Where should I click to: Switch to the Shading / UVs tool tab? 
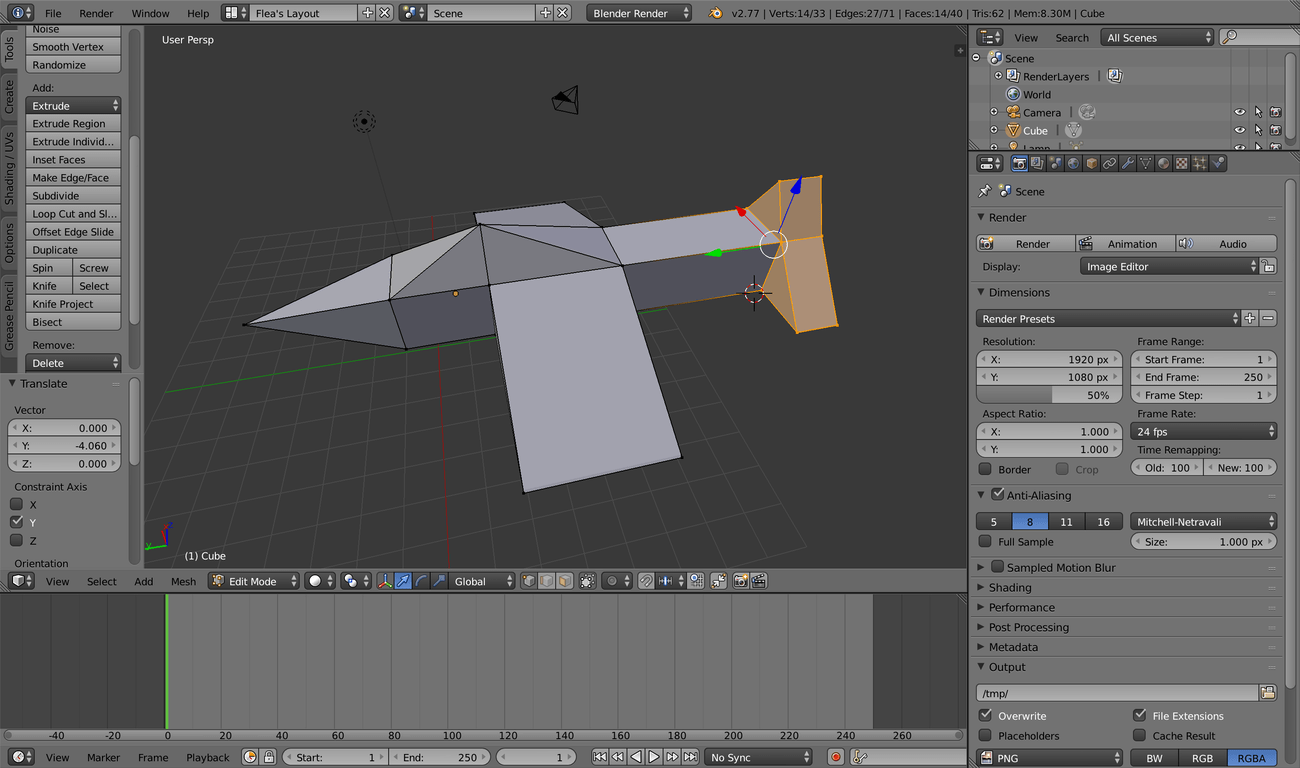click(10, 168)
